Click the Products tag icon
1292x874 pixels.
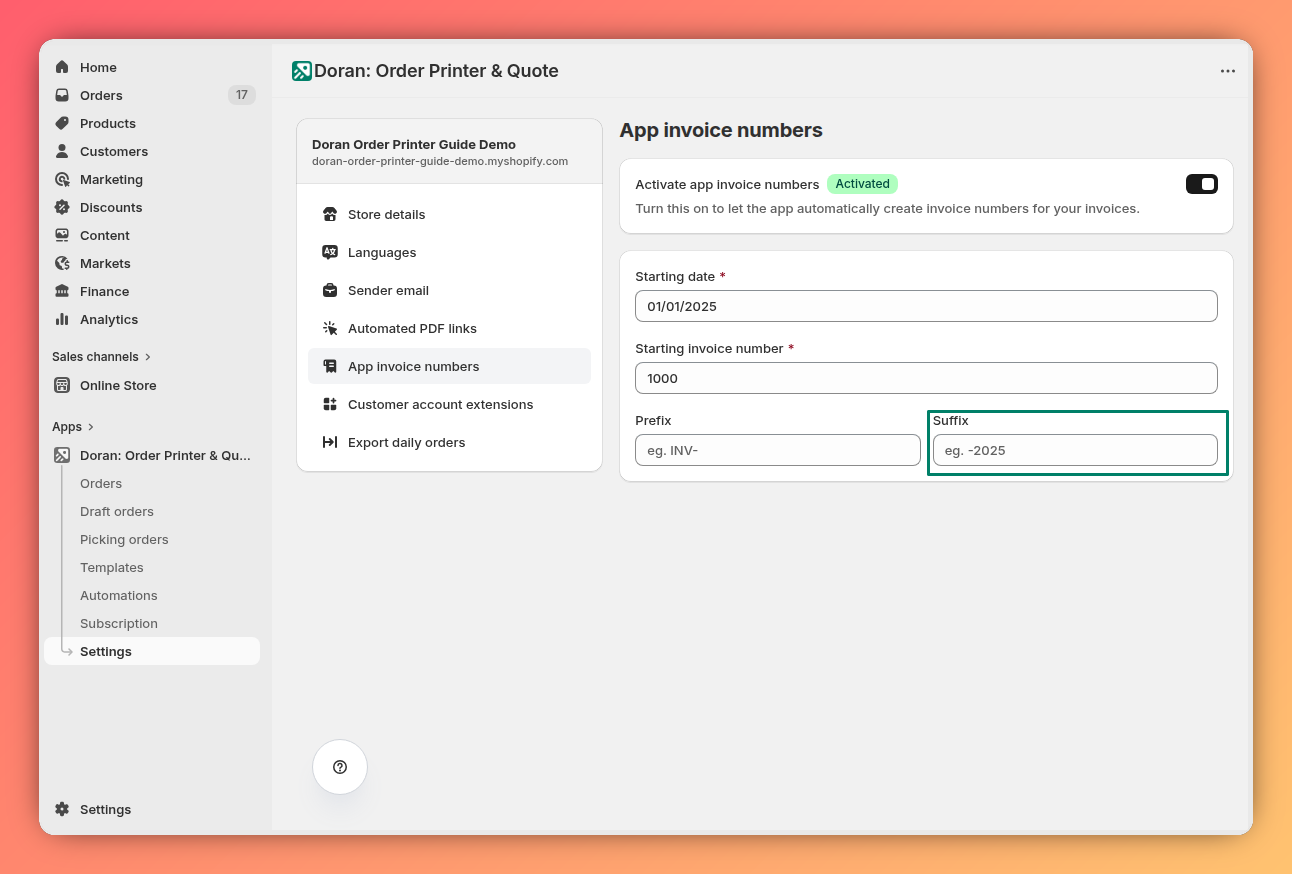[62, 123]
